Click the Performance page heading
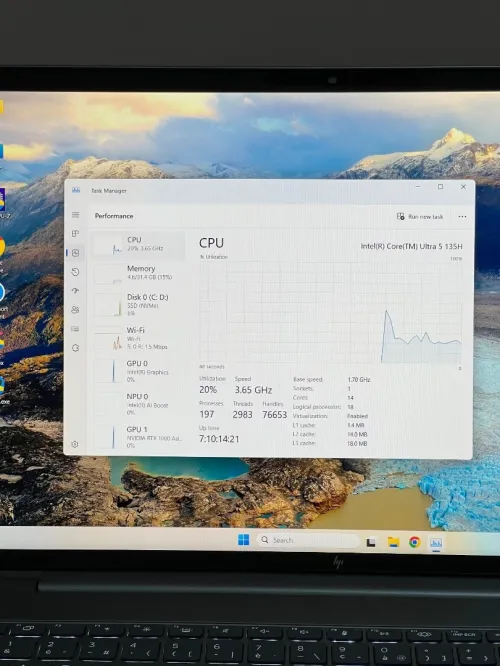500x666 pixels. (114, 216)
